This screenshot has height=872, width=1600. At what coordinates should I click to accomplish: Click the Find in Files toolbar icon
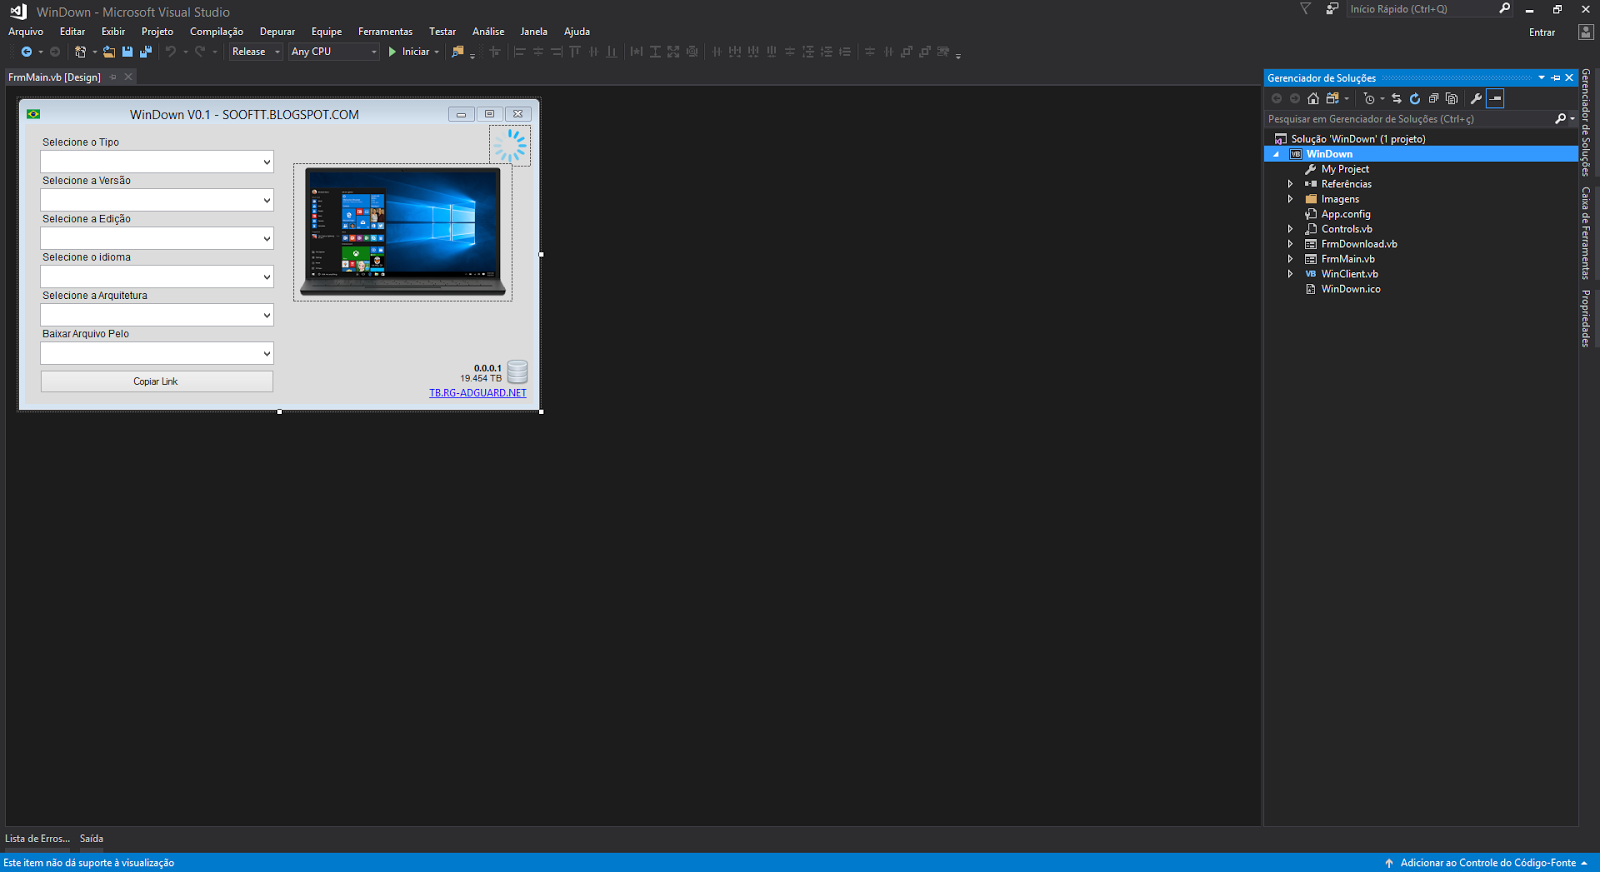(x=458, y=52)
